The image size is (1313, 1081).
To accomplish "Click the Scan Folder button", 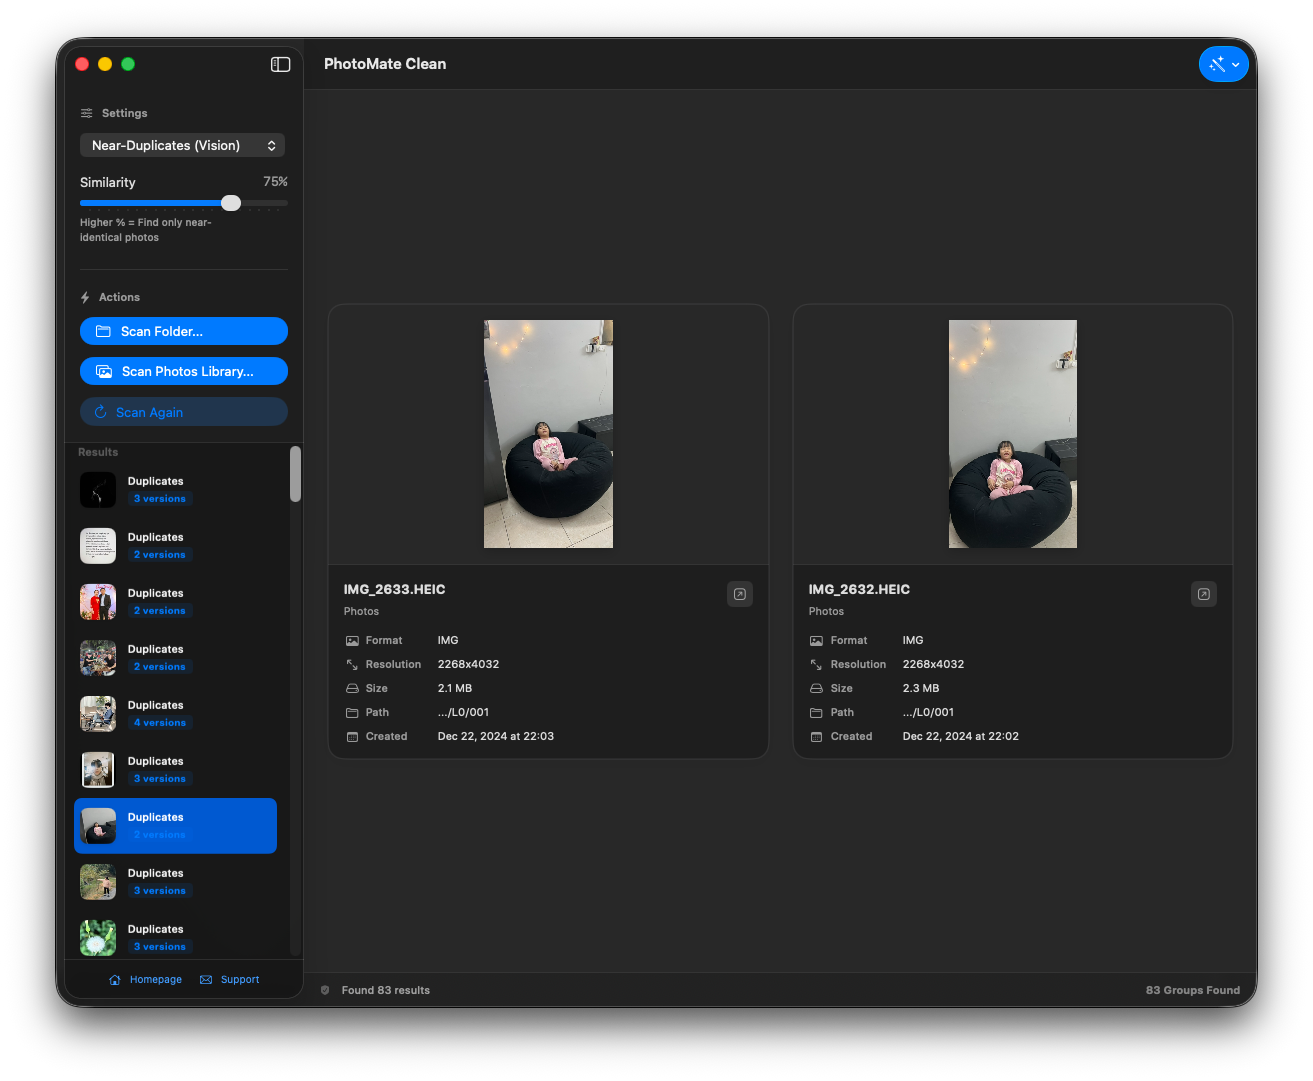I will pos(183,331).
